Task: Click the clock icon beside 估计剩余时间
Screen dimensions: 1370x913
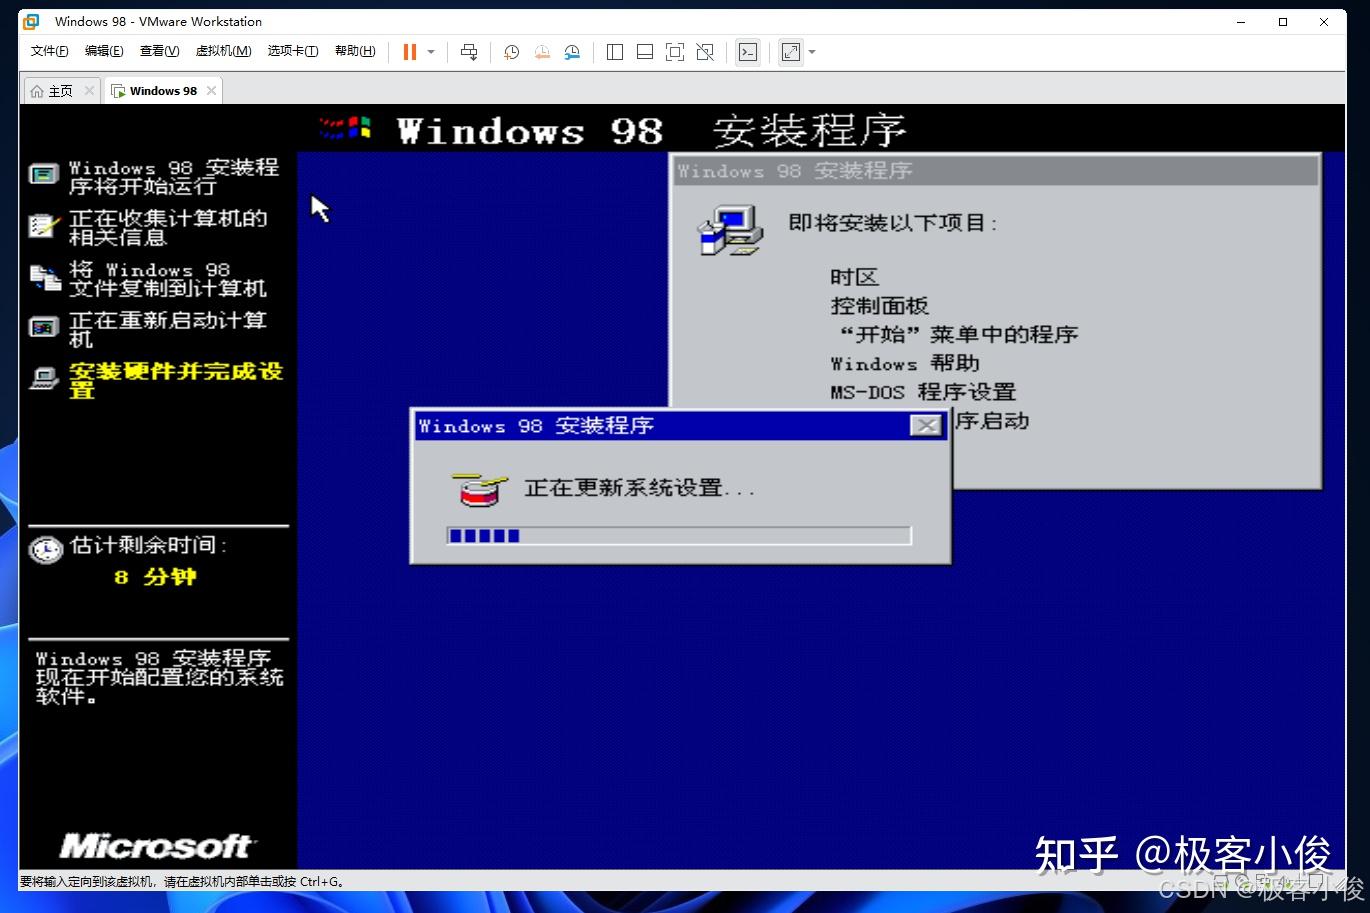Action: pos(46,549)
